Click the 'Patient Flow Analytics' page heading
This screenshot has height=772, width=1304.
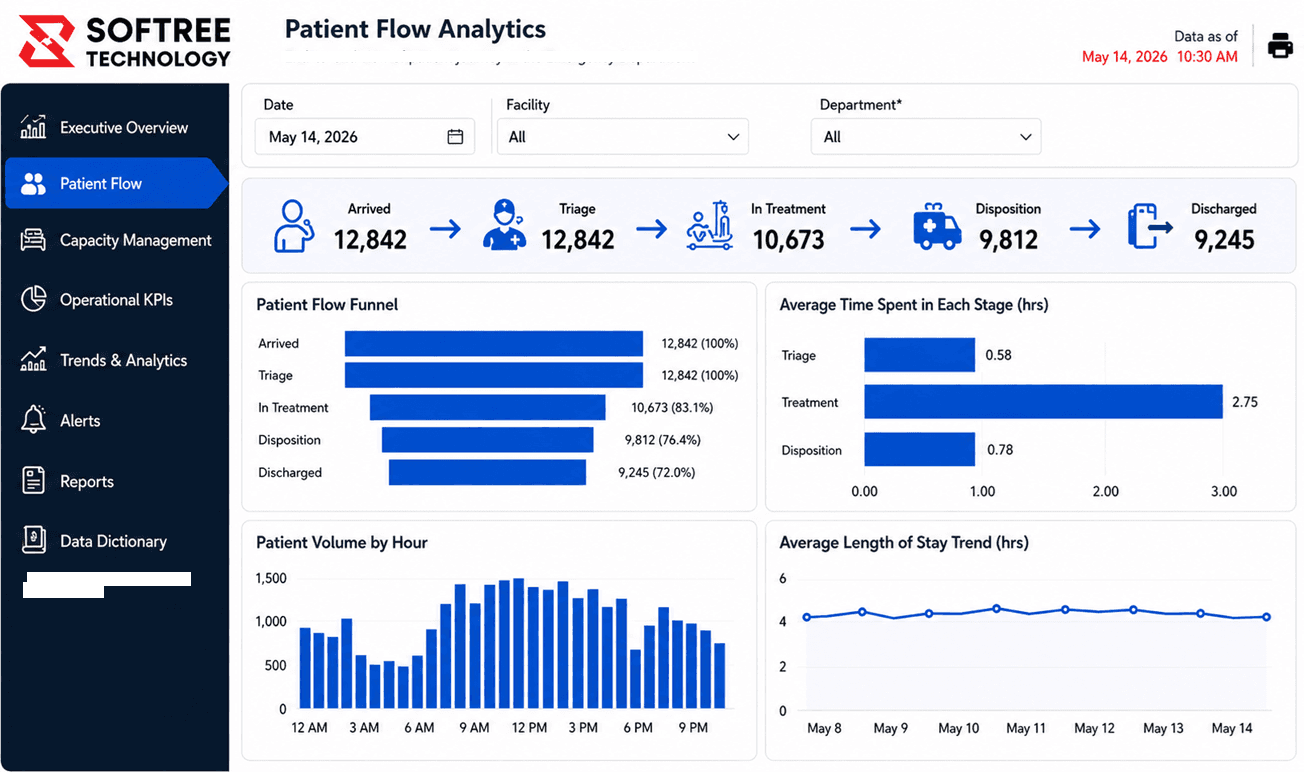pos(416,30)
